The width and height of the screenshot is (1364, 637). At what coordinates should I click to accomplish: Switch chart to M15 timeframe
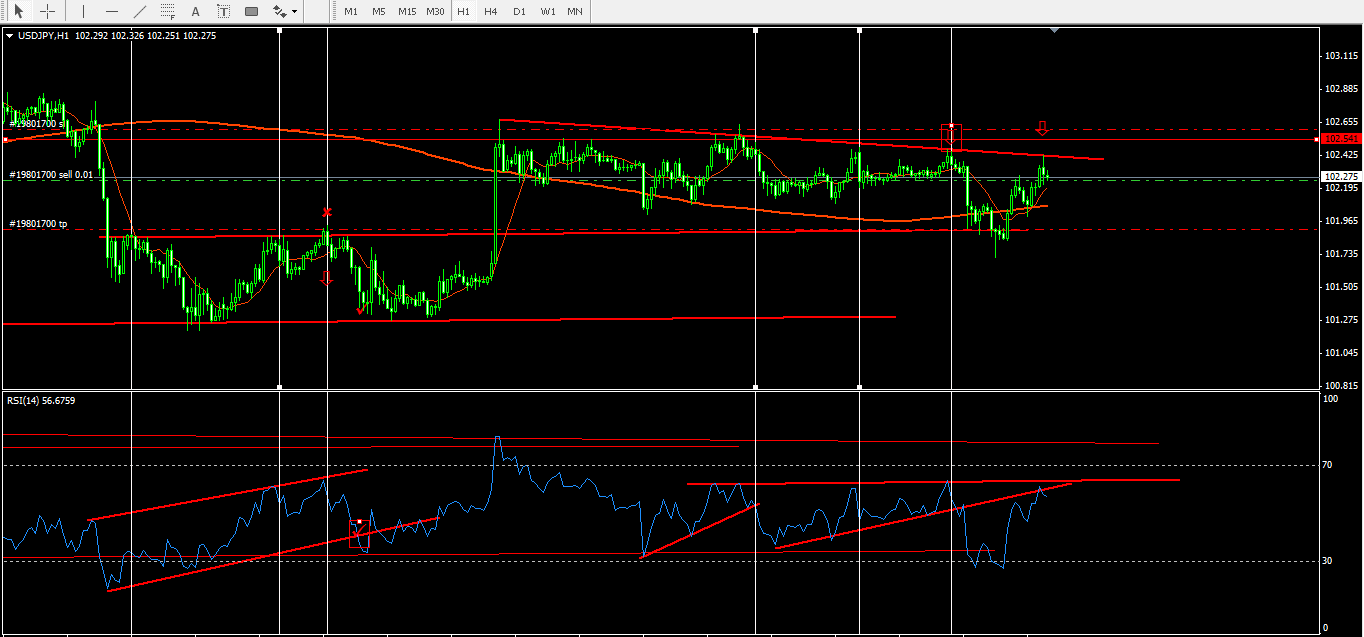pos(407,11)
